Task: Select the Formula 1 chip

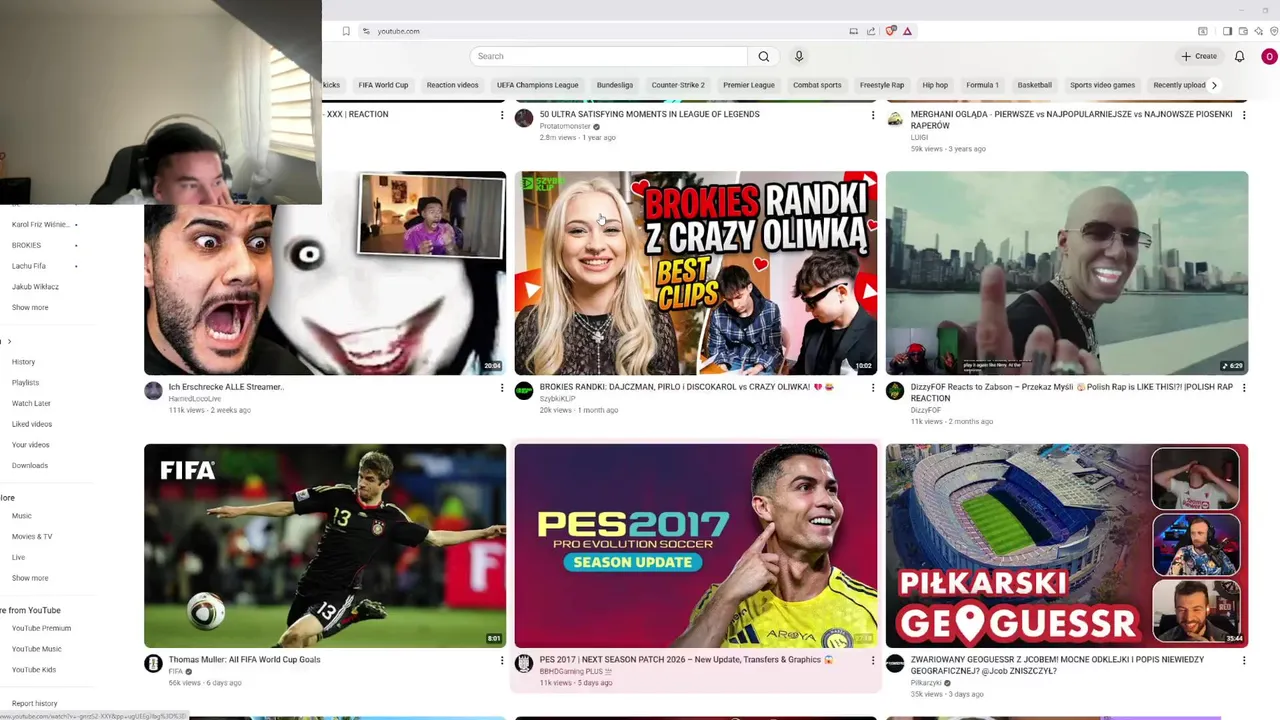Action: click(x=982, y=85)
